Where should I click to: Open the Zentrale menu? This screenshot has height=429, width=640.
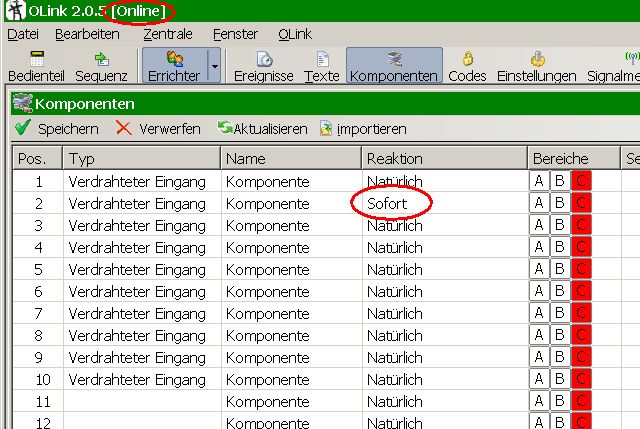[167, 34]
